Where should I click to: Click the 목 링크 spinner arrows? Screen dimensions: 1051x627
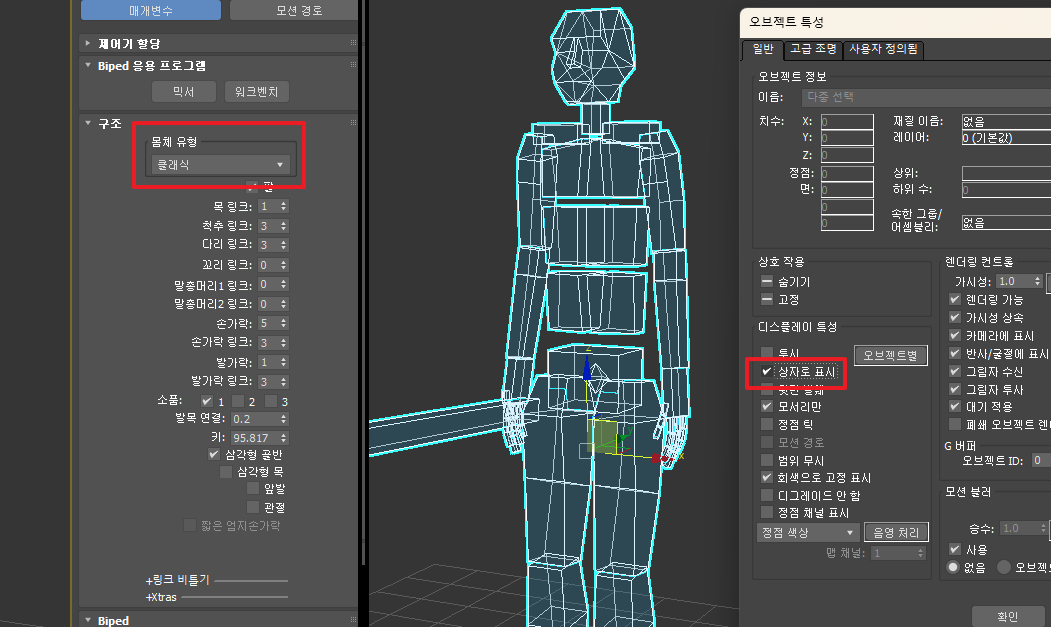pyautogui.click(x=284, y=206)
